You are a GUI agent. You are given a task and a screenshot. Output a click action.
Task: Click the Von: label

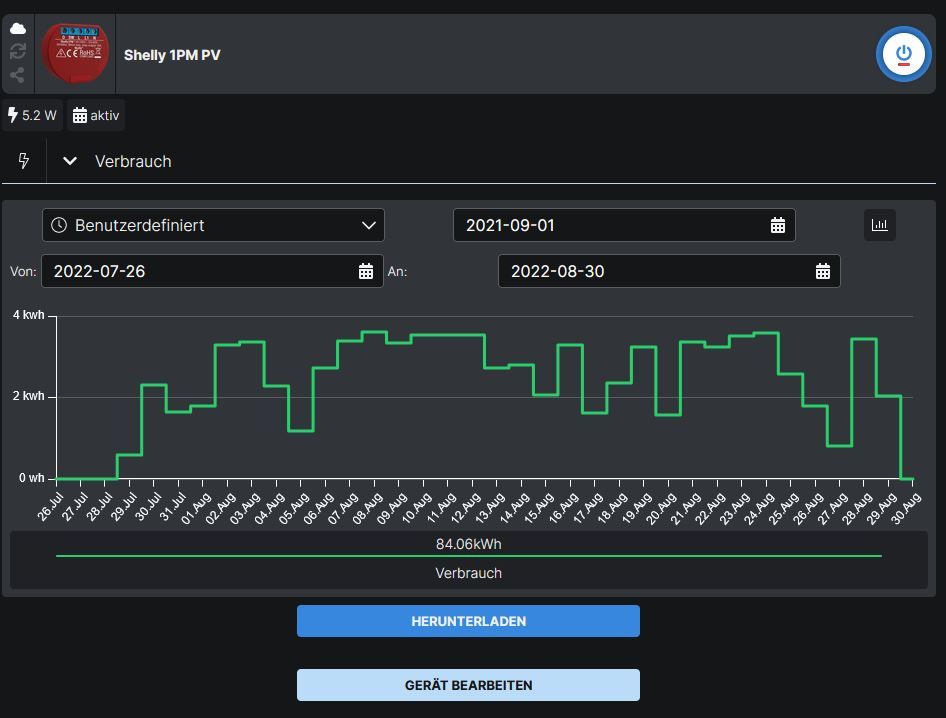[x=23, y=272]
